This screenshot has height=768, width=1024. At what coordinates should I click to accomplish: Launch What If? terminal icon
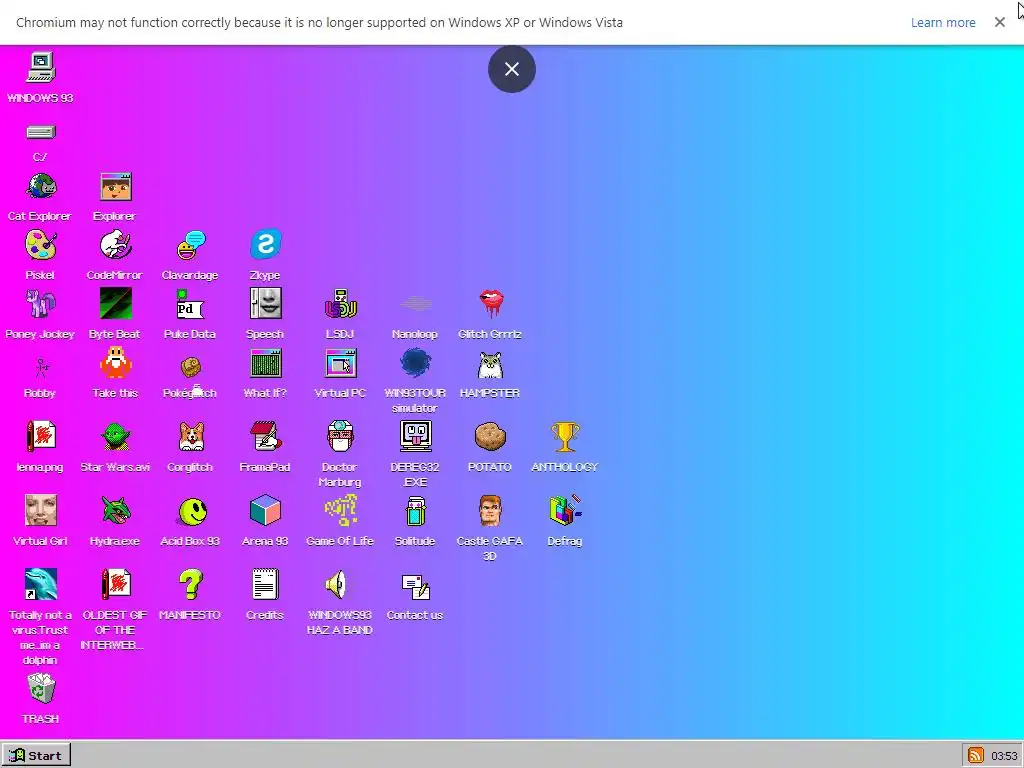coord(265,363)
